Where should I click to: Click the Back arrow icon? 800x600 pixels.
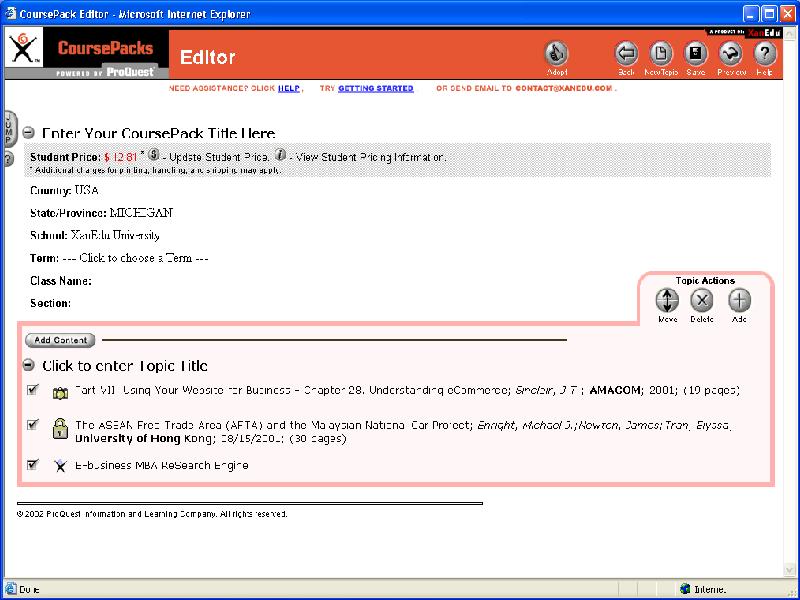(x=626, y=54)
